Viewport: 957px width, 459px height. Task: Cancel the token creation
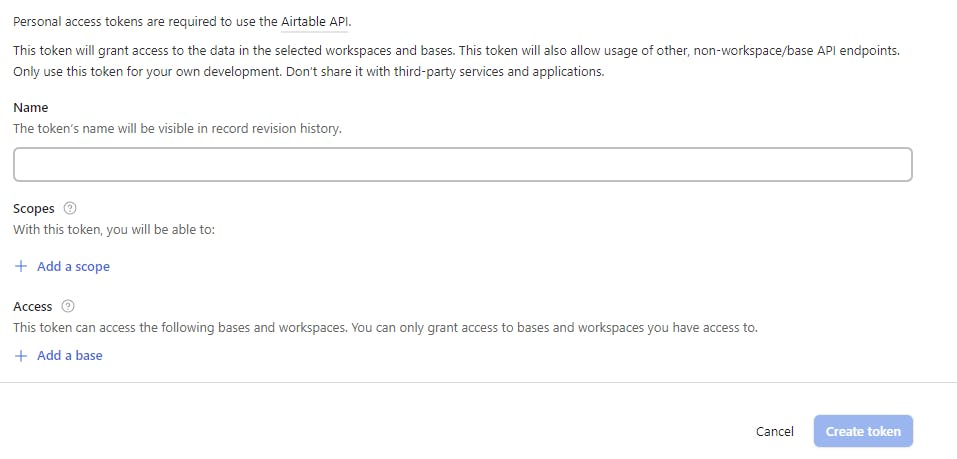coord(775,432)
